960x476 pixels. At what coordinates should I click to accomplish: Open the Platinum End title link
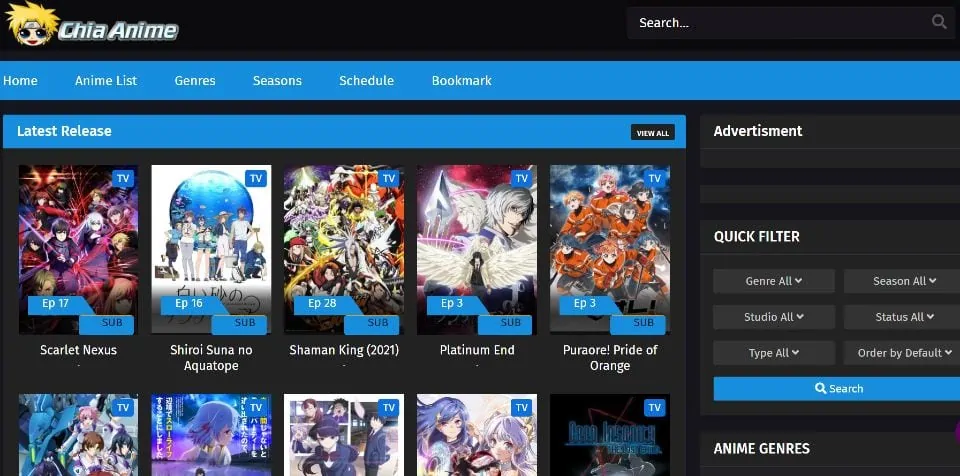click(477, 350)
